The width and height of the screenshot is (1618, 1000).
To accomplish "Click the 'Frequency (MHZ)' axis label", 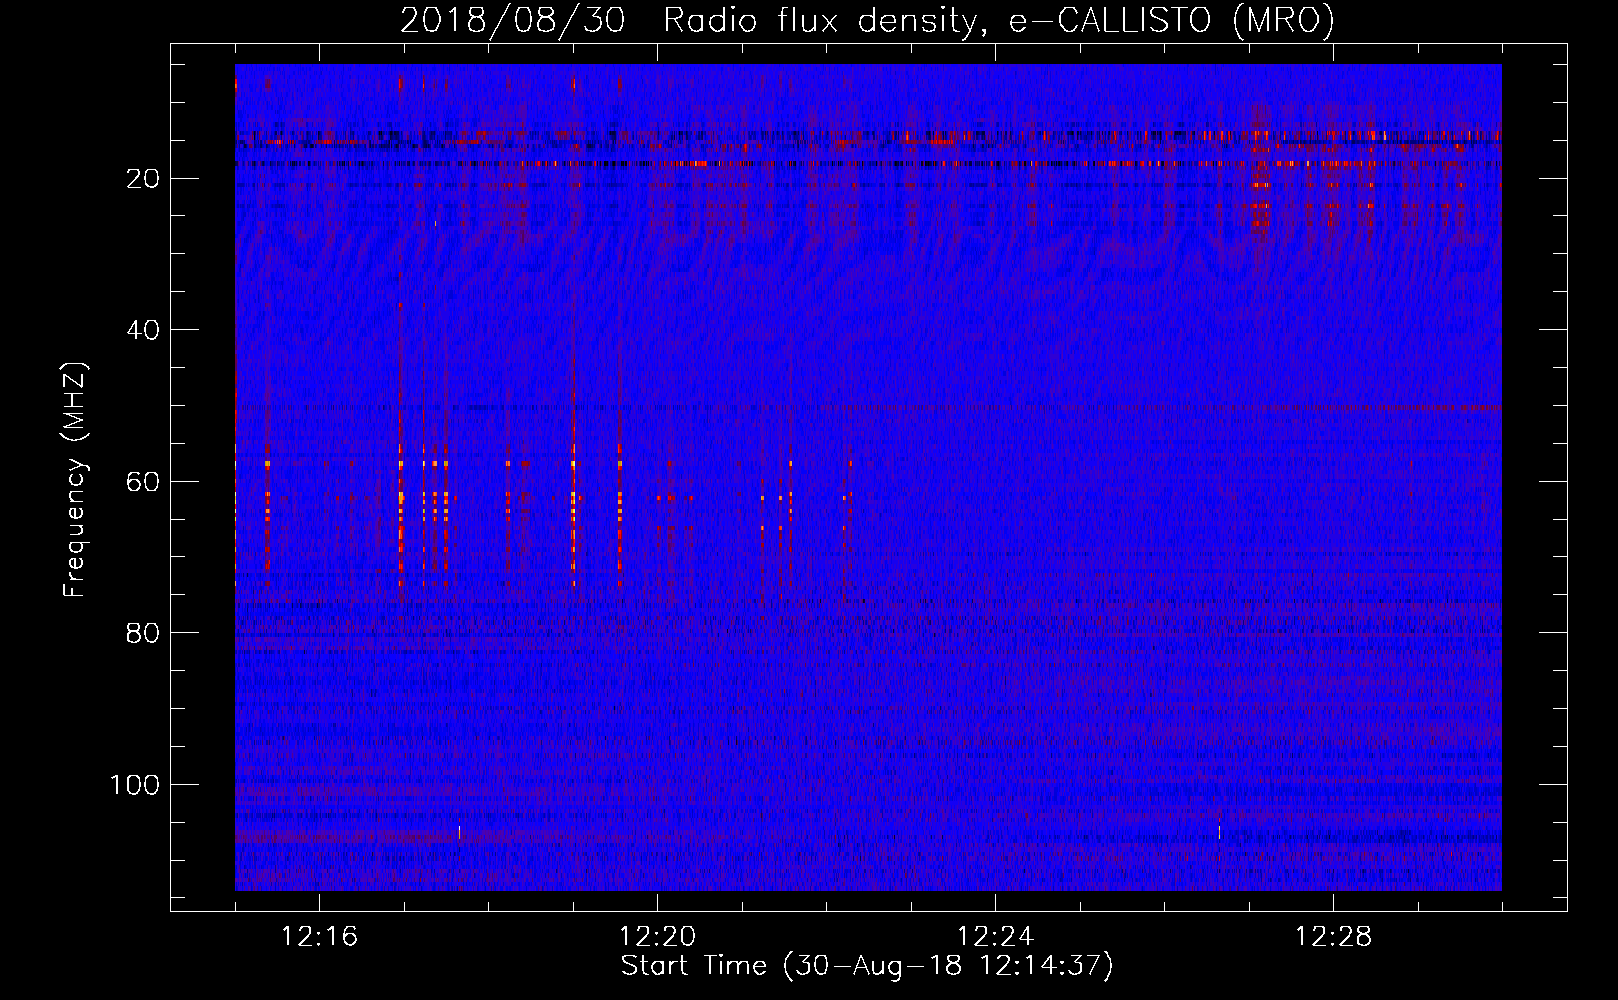I will tap(75, 480).
